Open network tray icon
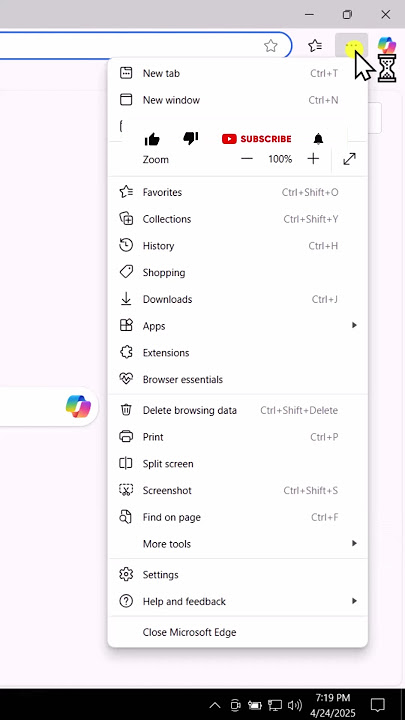The height and width of the screenshot is (720, 405). click(x=275, y=705)
